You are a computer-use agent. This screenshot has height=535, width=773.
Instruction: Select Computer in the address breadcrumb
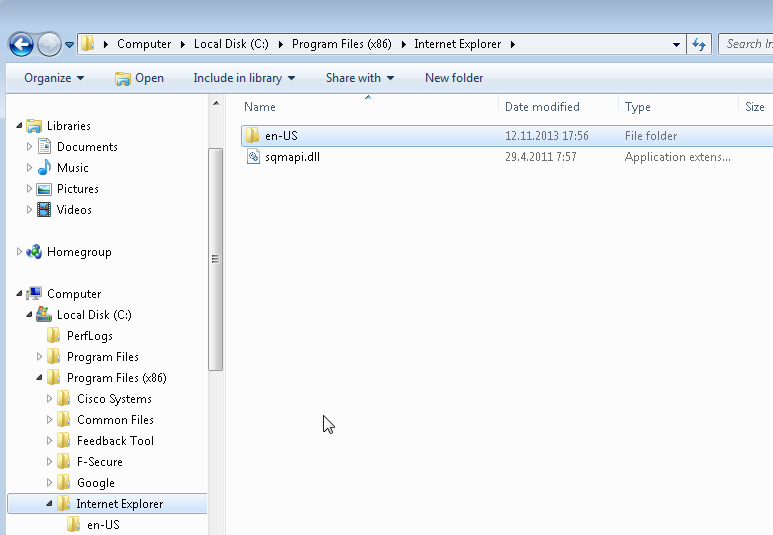click(x=144, y=44)
